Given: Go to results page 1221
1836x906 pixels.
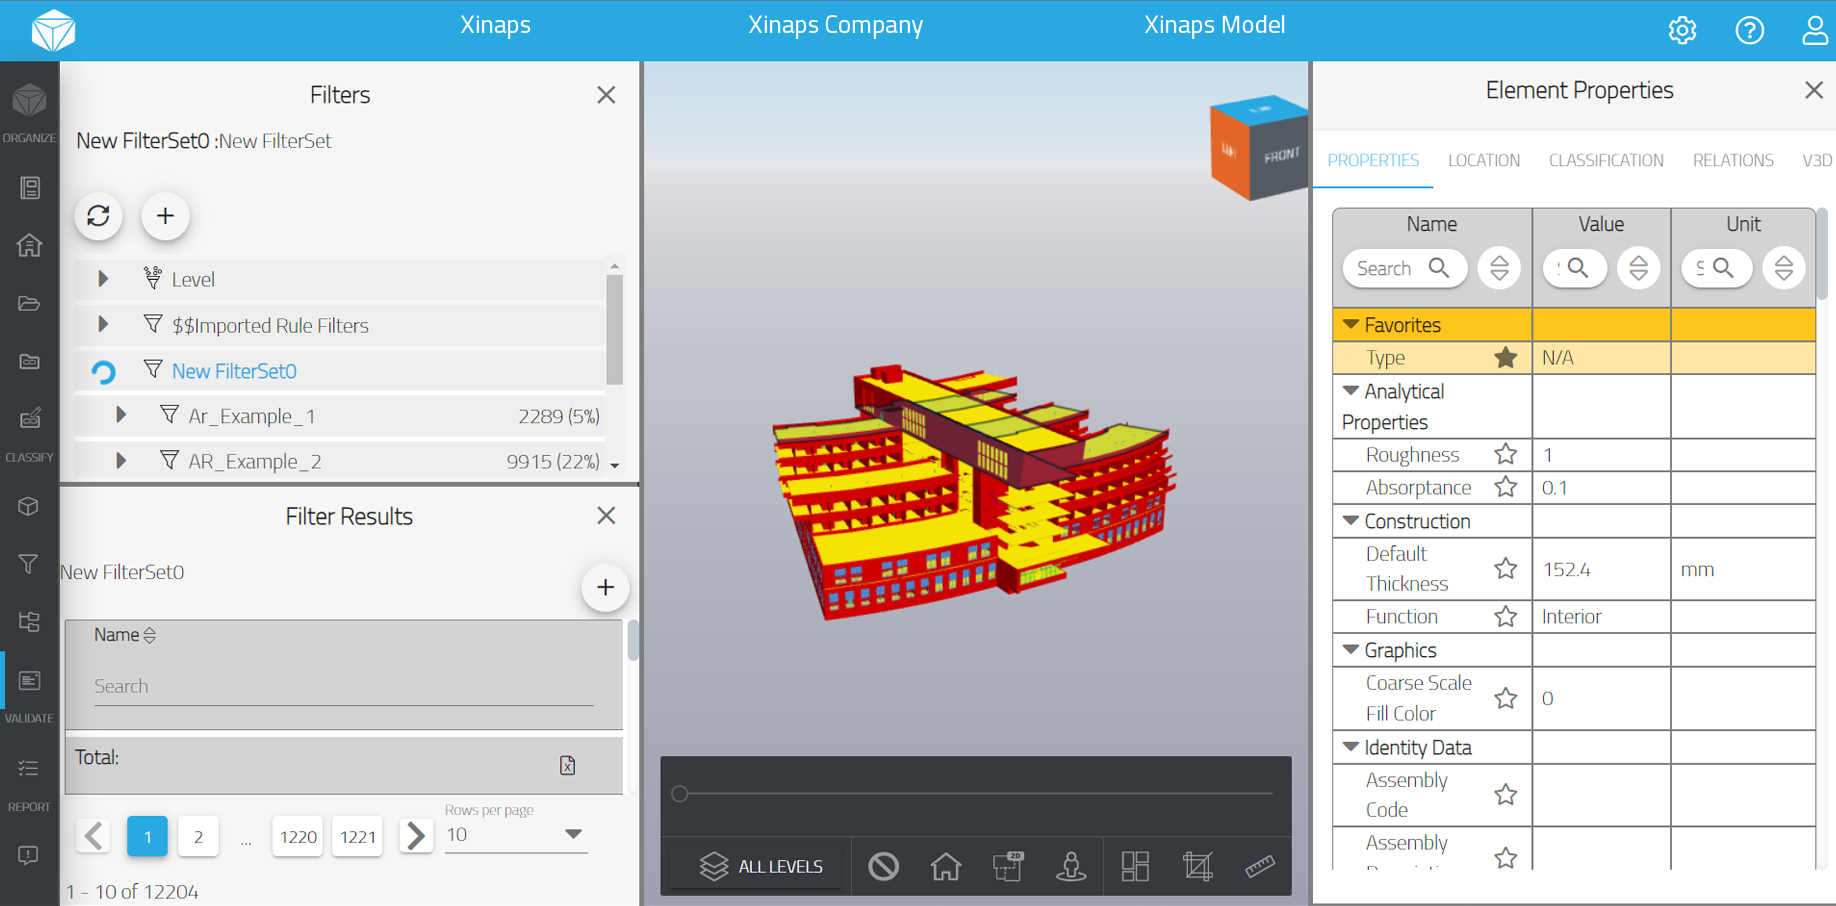Looking at the screenshot, I should pyautogui.click(x=357, y=837).
